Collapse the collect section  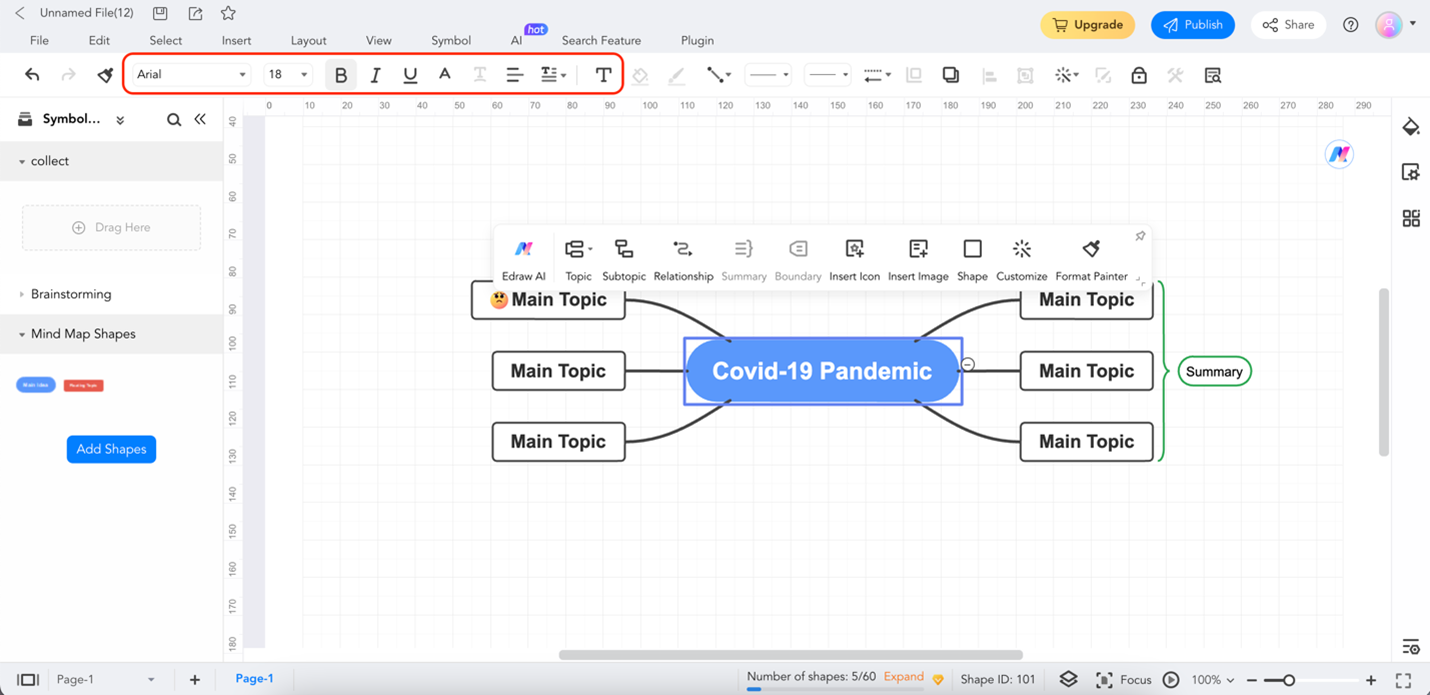click(x=22, y=161)
